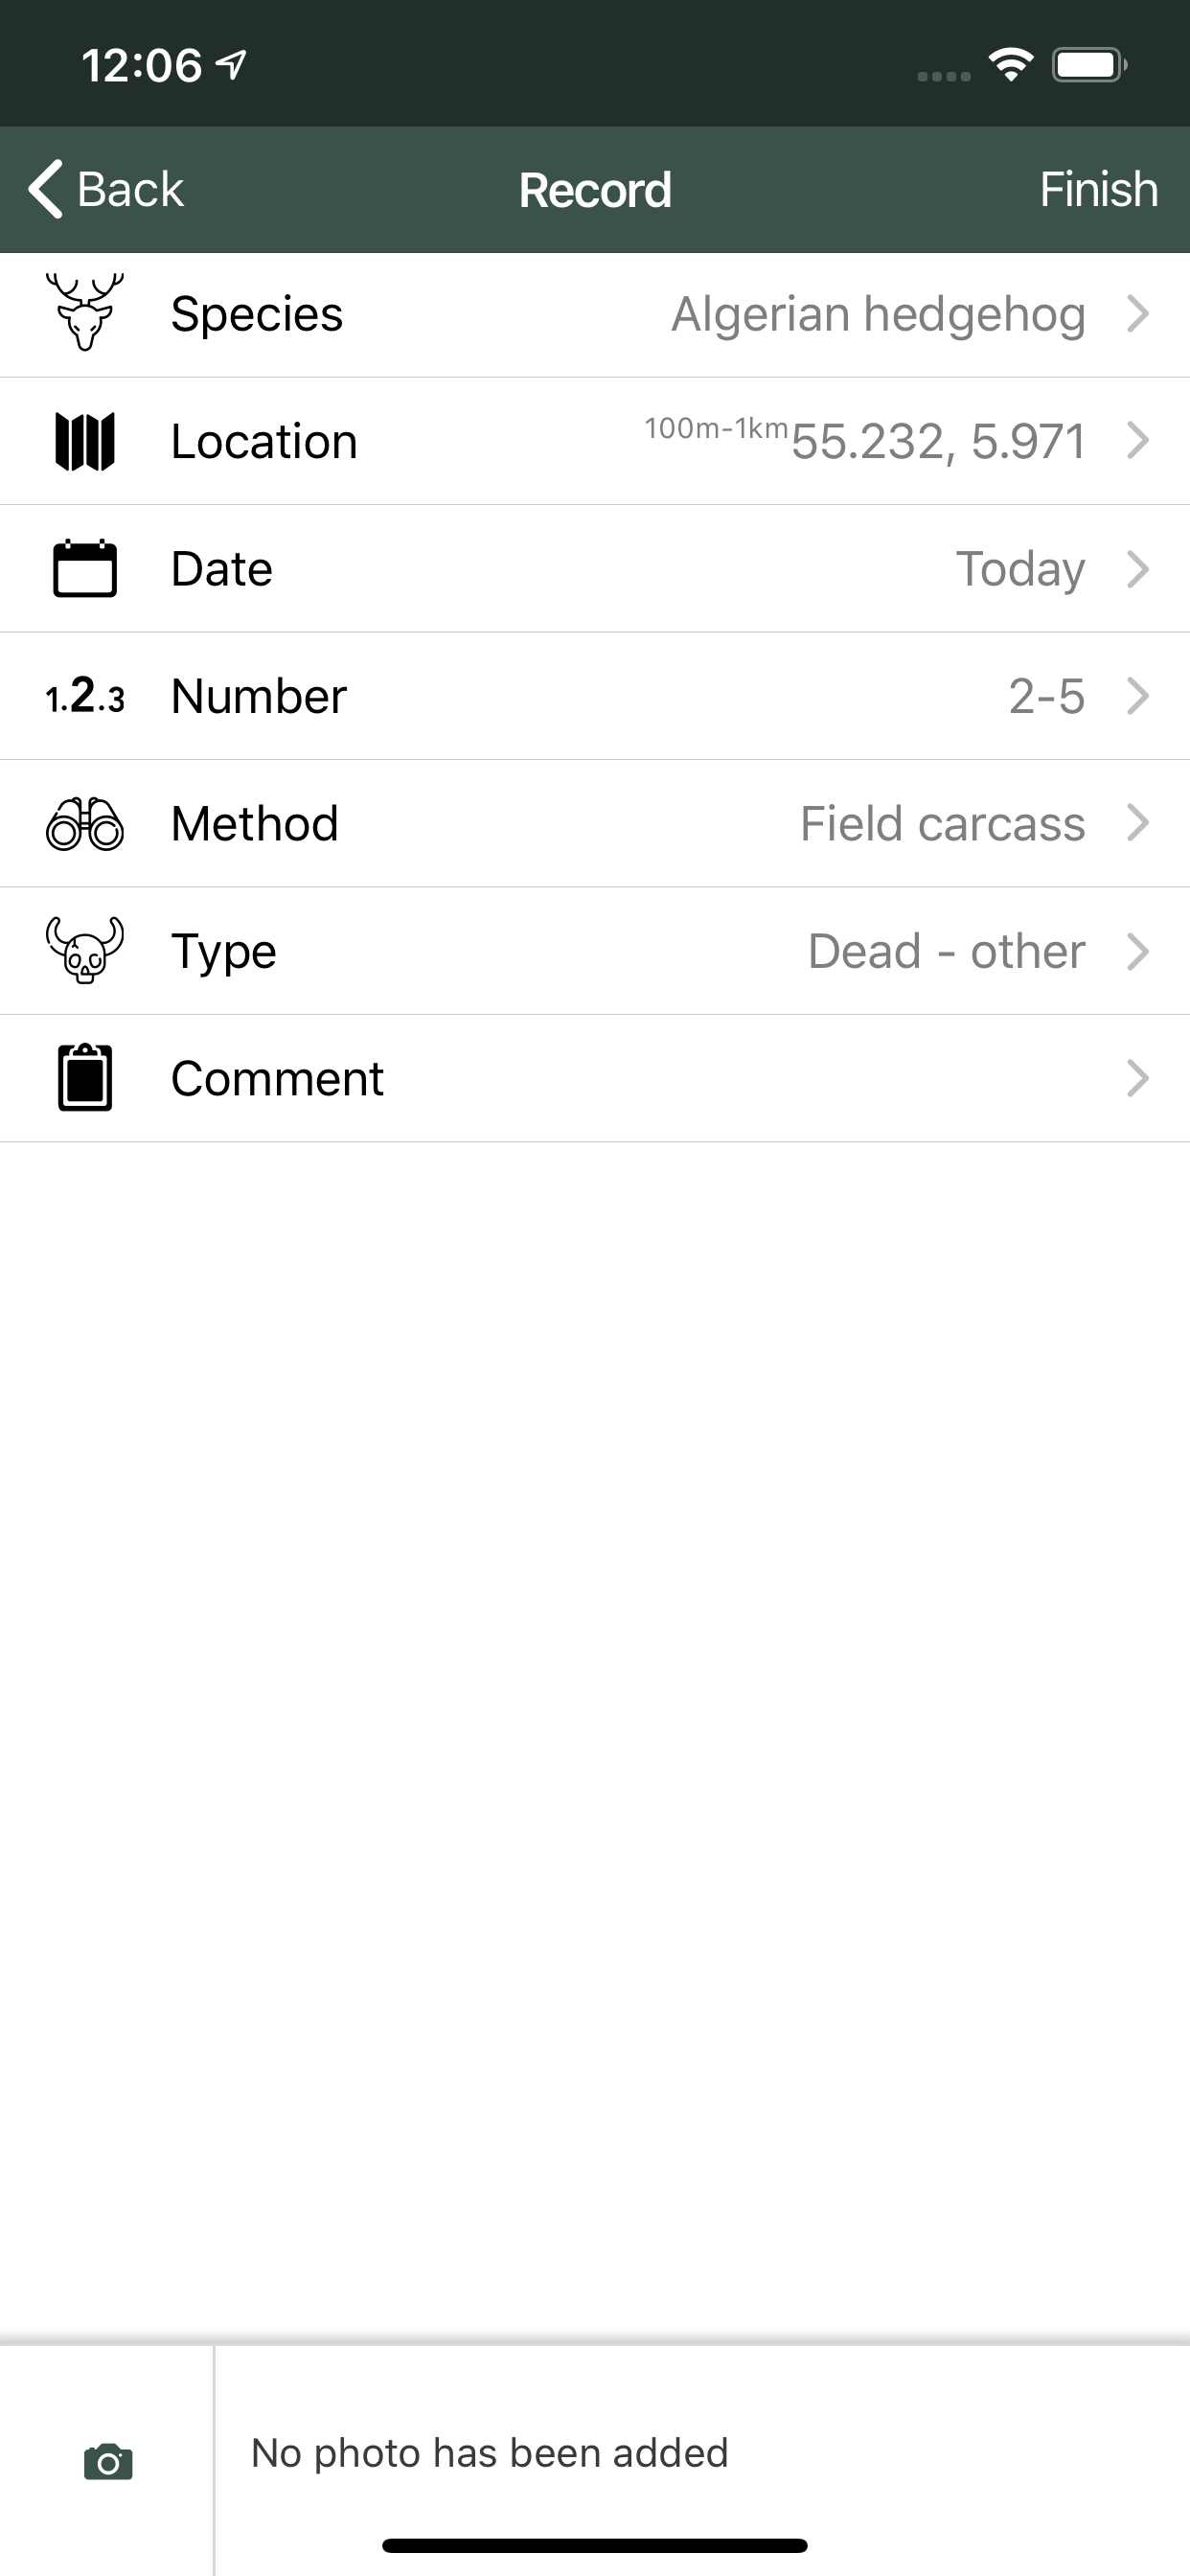Tap the calendar Date icon
This screenshot has width=1190, height=2576.
(85, 568)
